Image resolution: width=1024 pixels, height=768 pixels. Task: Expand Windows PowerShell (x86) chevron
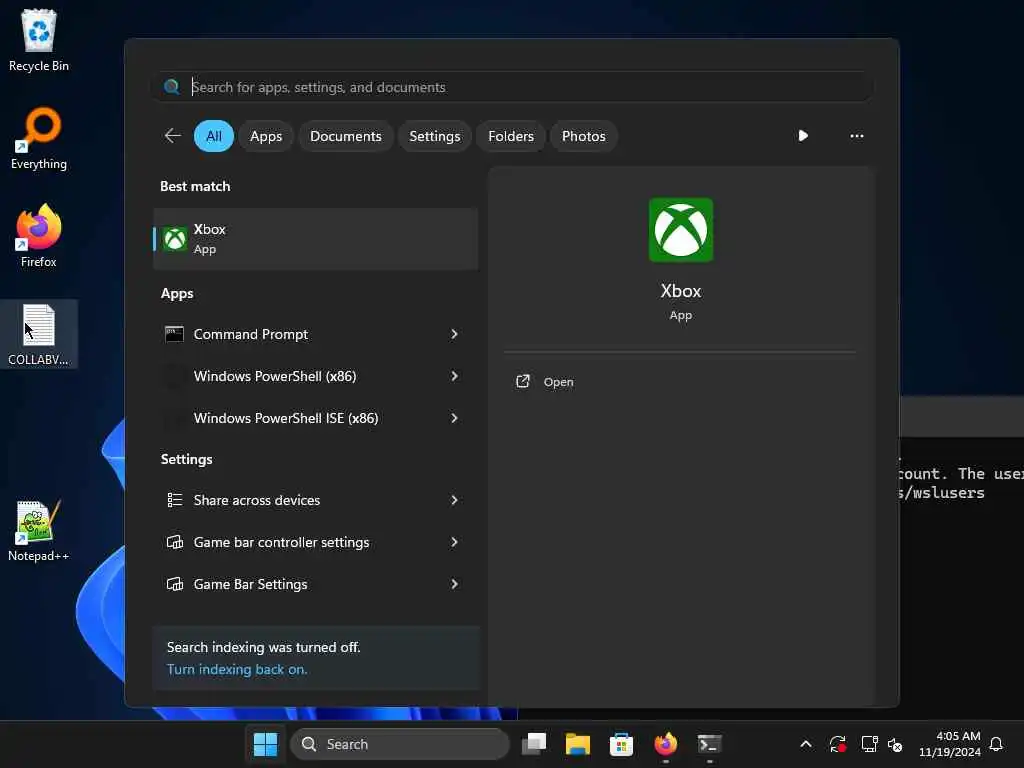[454, 376]
